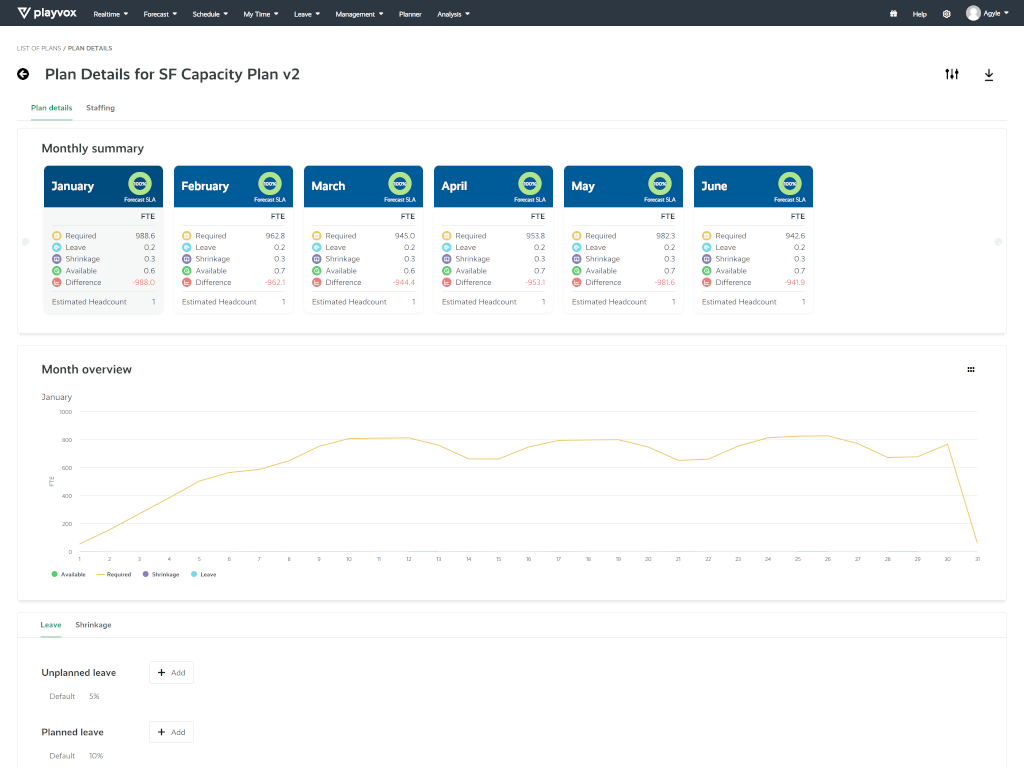Click Add button for Unplanned leave
1024x768 pixels.
coord(171,673)
